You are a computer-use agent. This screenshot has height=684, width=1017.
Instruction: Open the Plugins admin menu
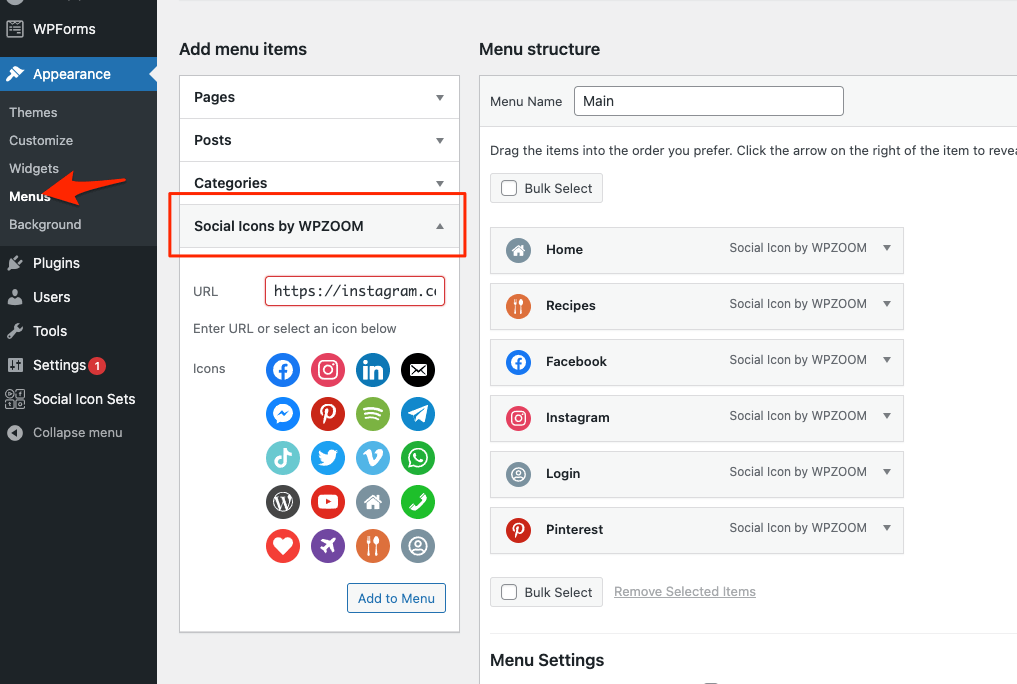coord(56,263)
